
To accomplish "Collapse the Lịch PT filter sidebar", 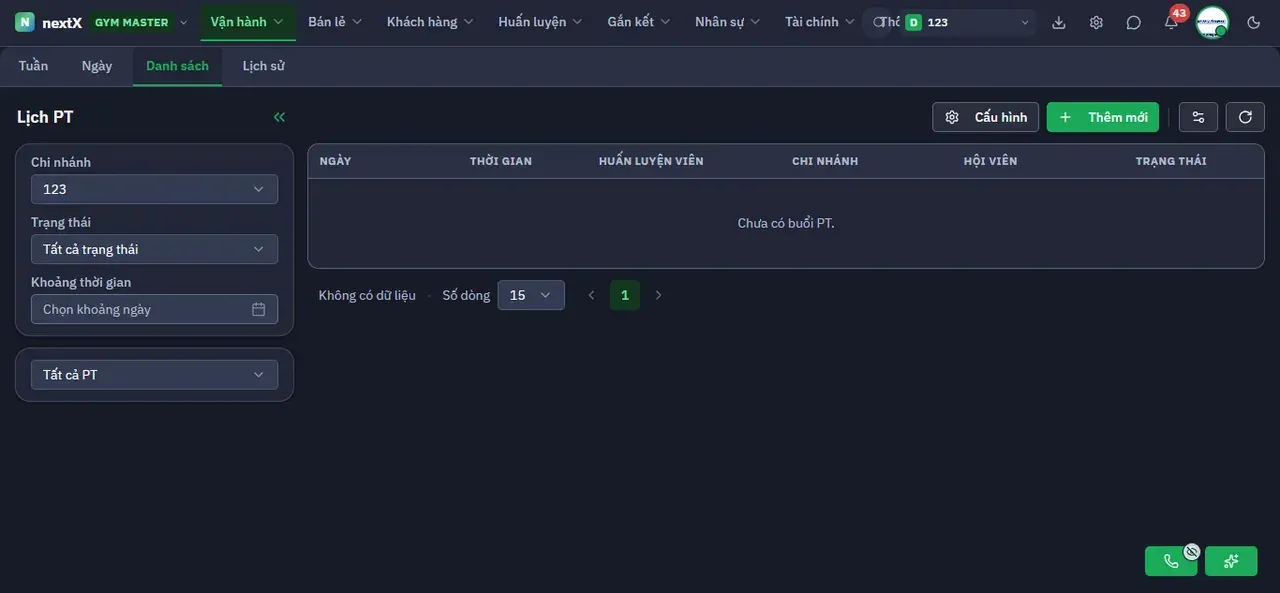I will point(279,117).
